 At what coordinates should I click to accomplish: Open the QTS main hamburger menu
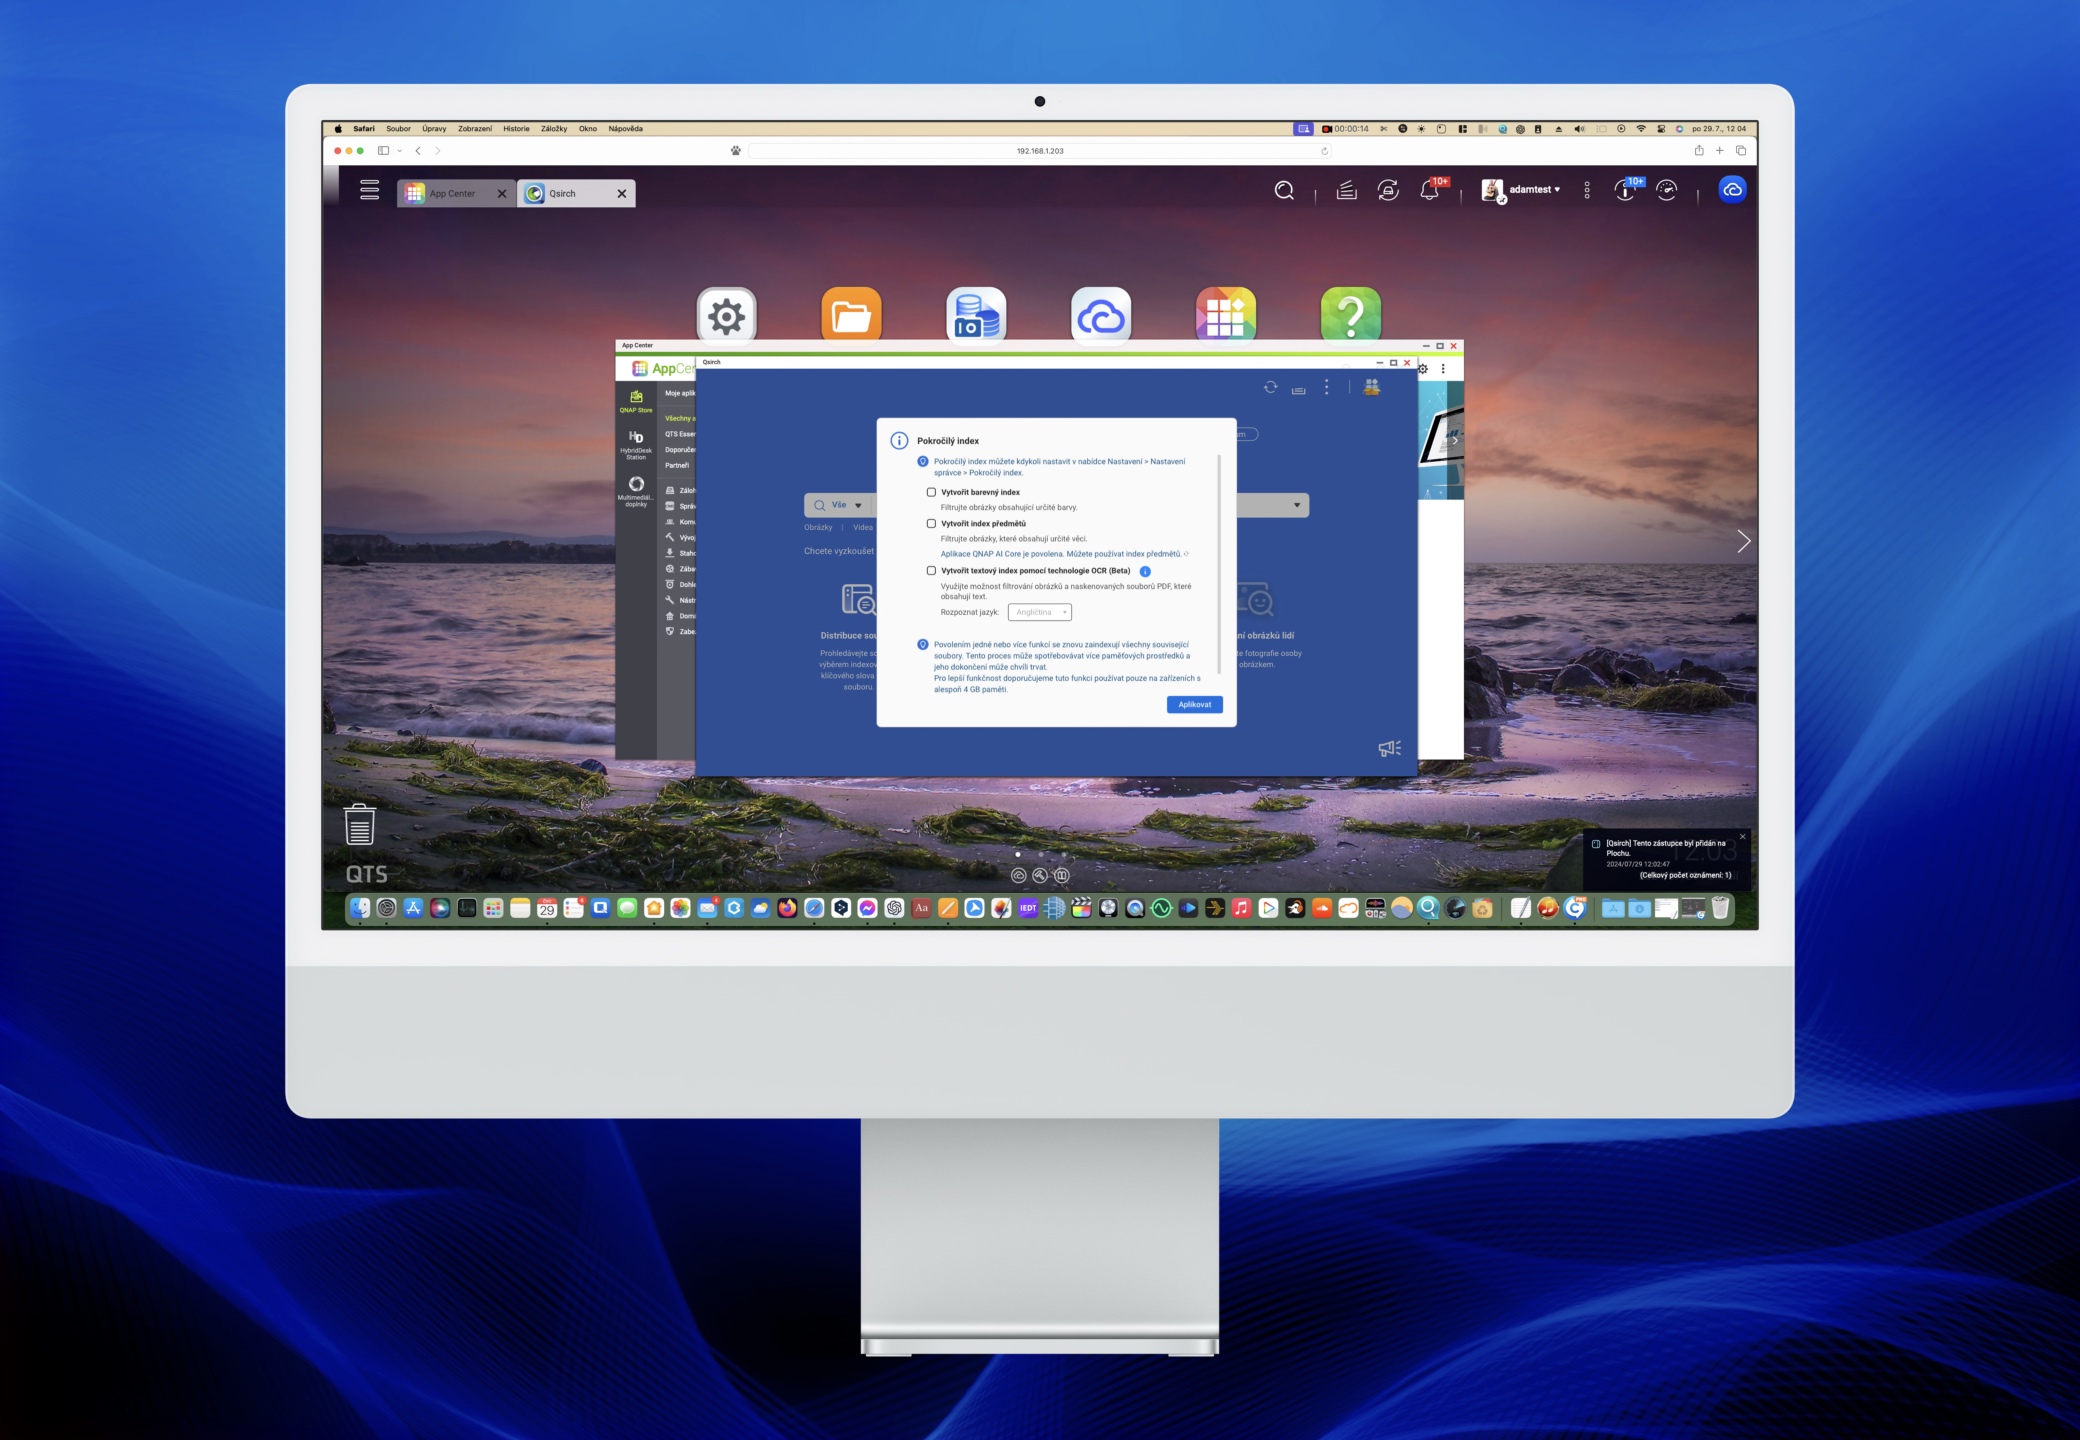click(370, 190)
